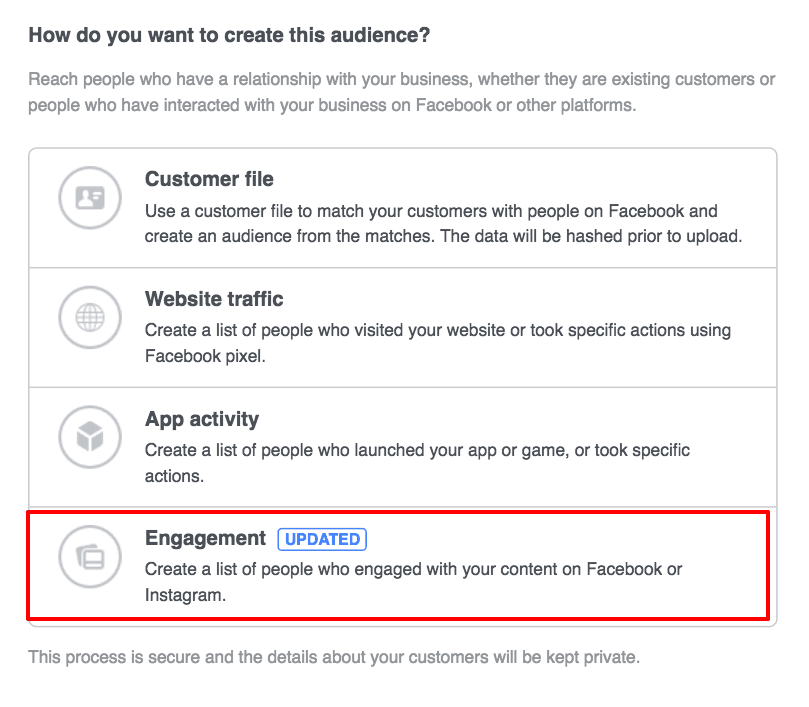
Task: Select the Customer file heading
Action: (x=209, y=179)
